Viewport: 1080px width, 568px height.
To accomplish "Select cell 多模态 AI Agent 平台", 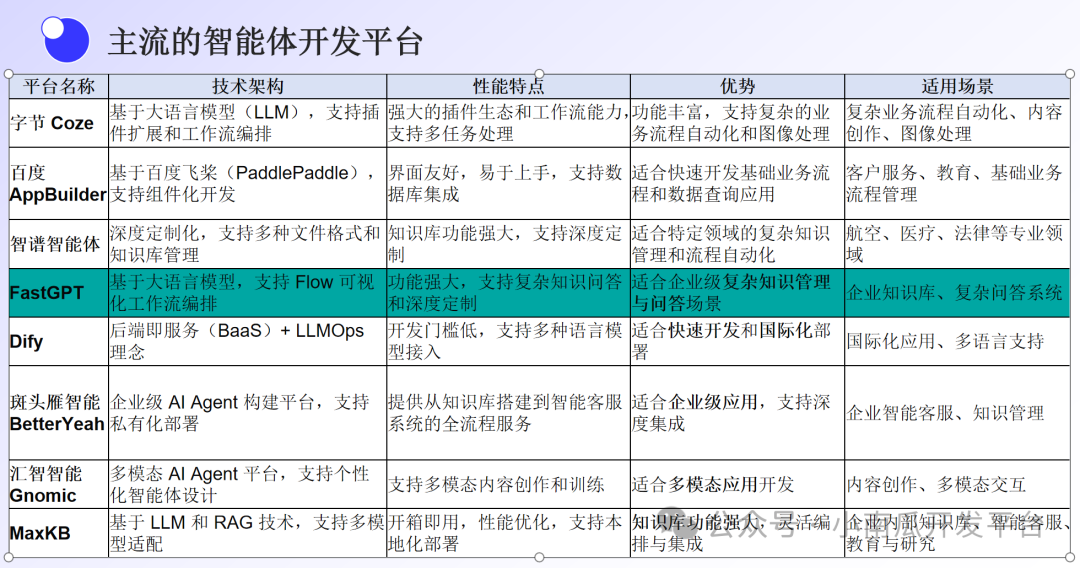I will pyautogui.click(x=247, y=485).
